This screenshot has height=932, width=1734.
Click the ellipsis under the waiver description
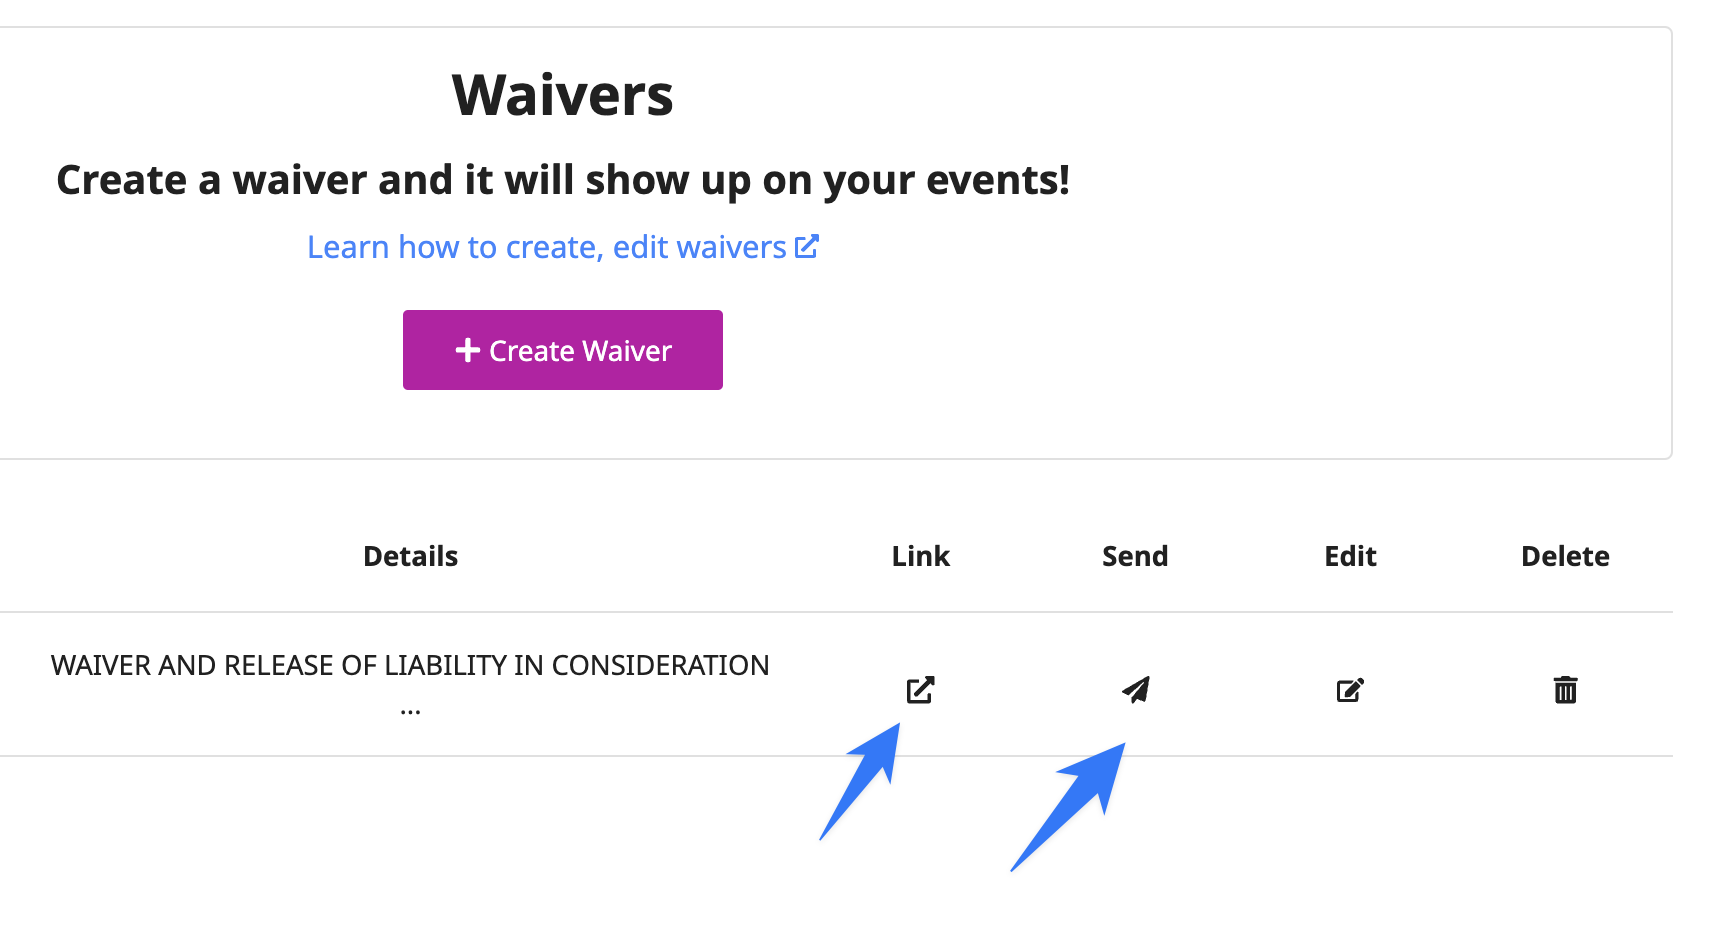click(x=410, y=712)
